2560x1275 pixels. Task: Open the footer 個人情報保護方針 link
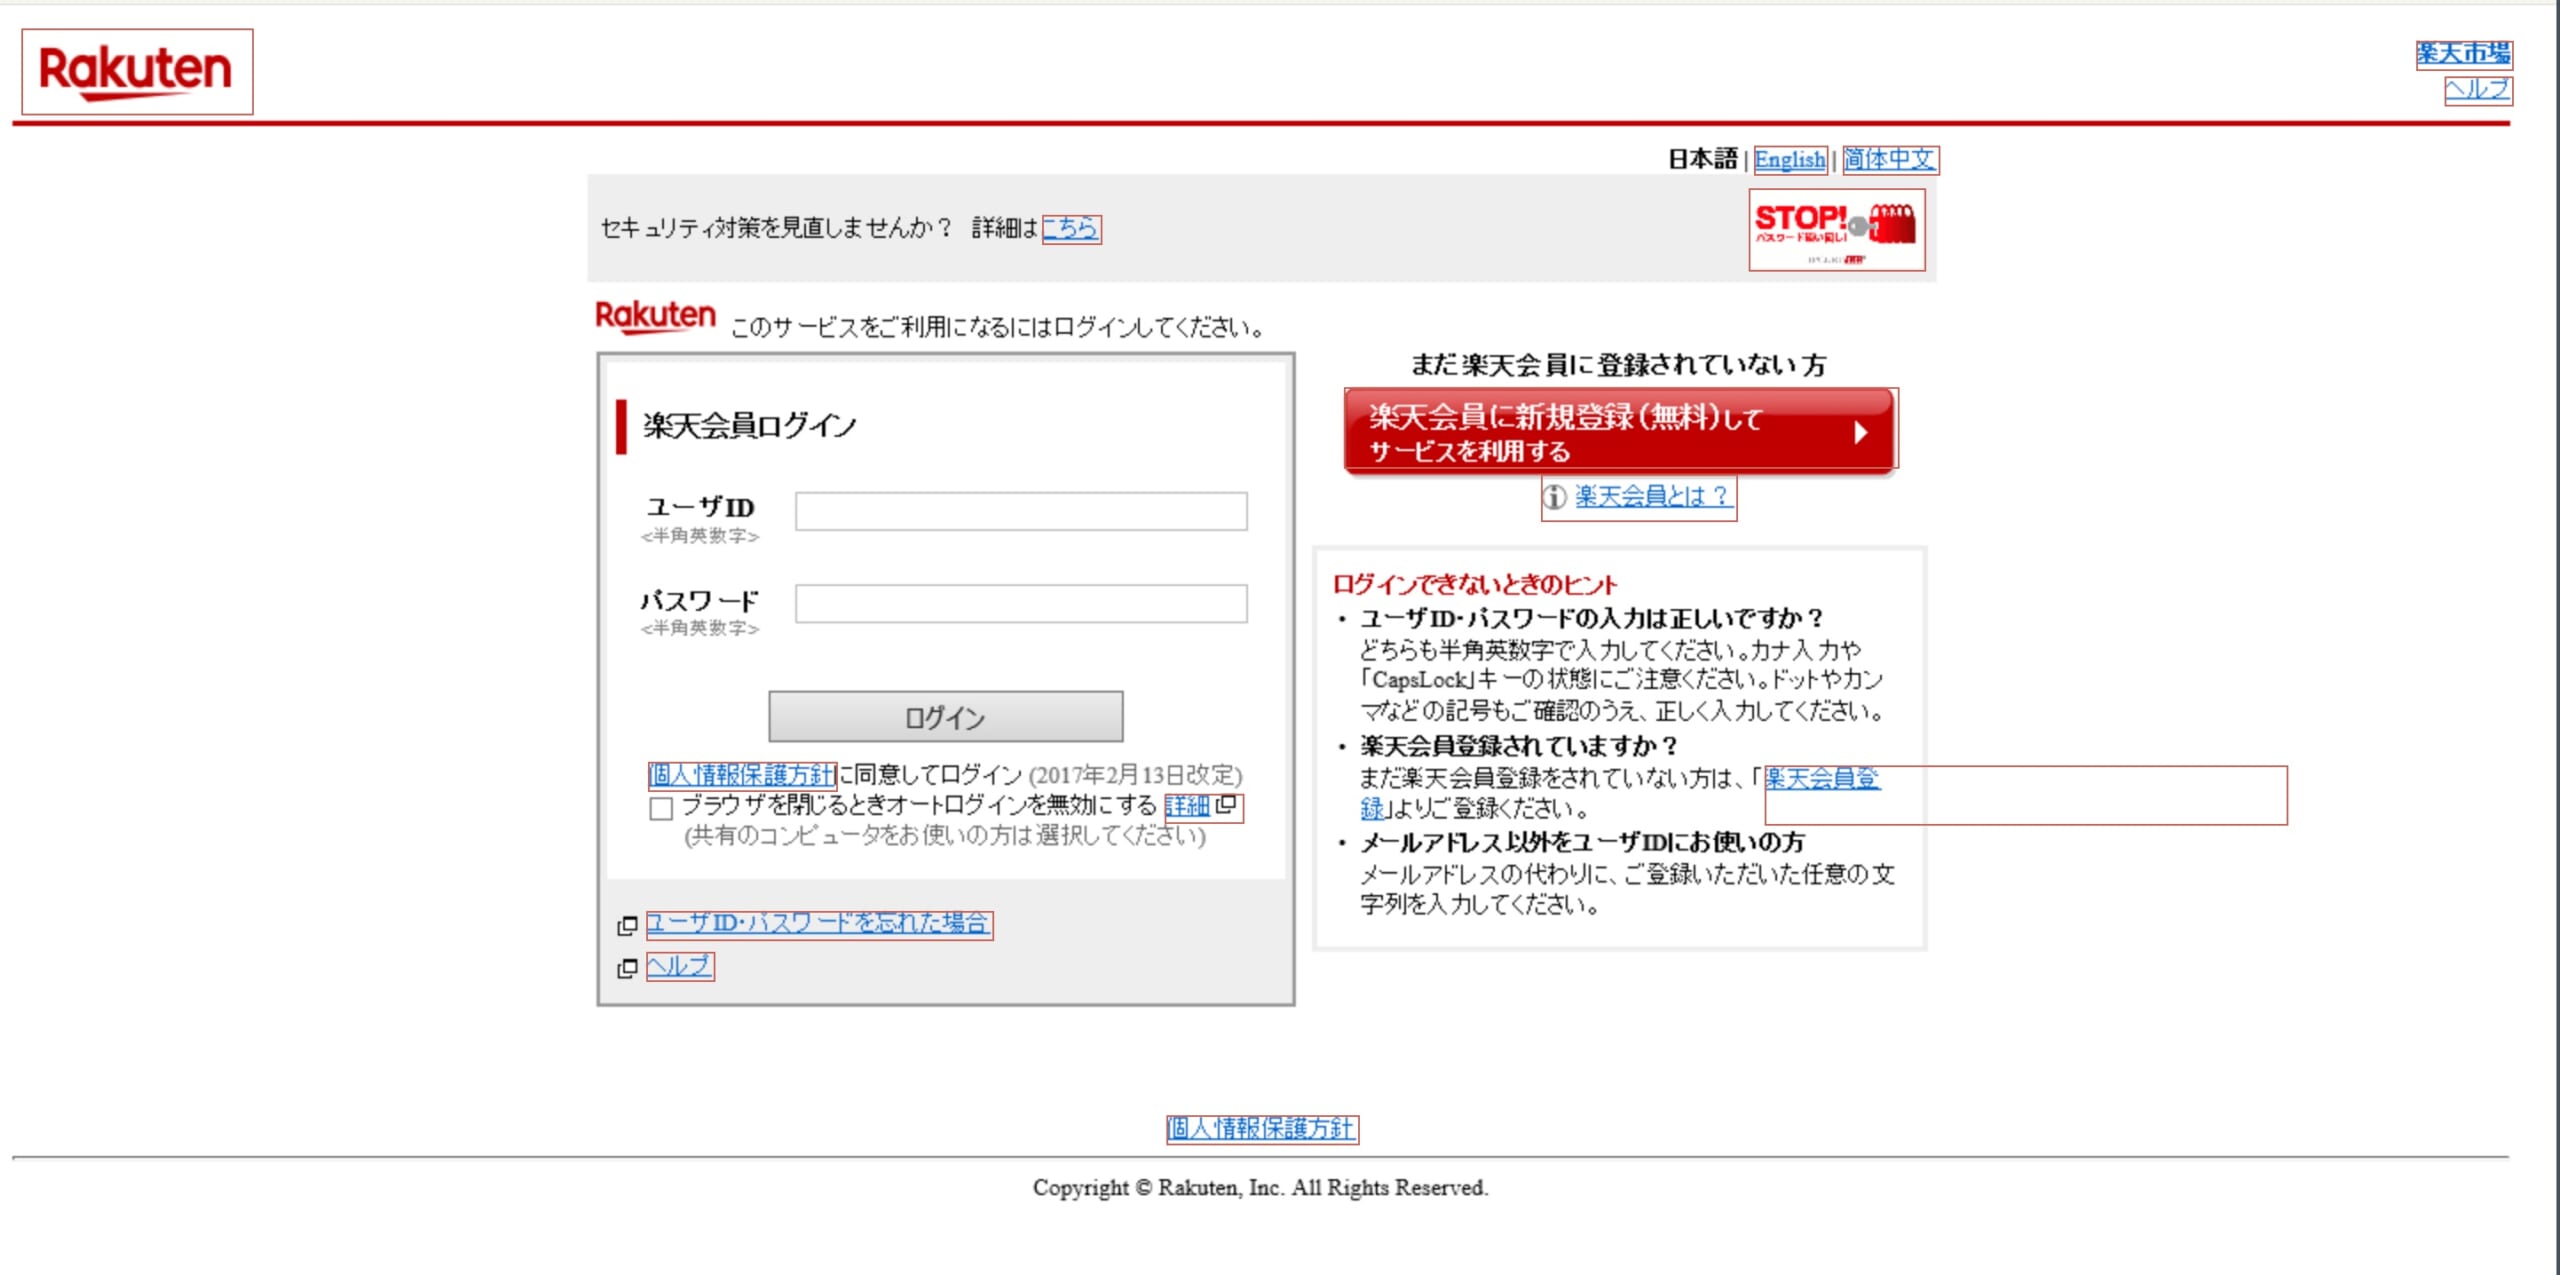point(1262,1128)
